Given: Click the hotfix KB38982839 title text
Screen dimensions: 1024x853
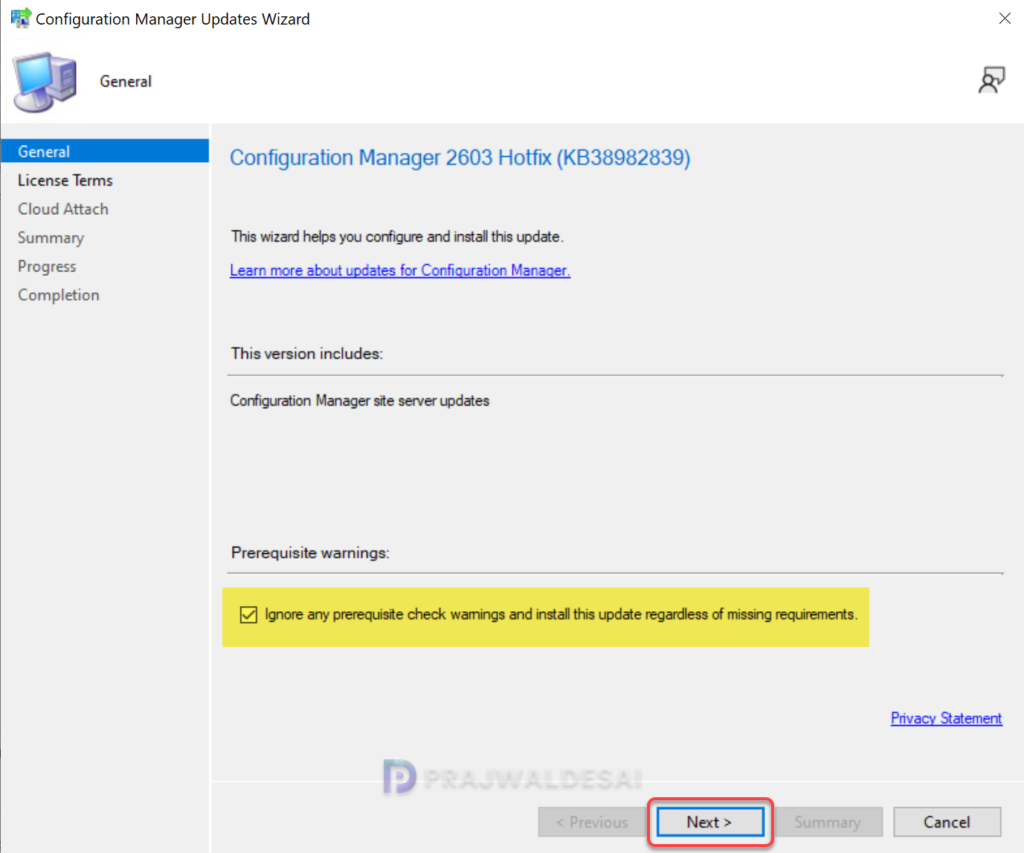Looking at the screenshot, I should click(x=460, y=157).
